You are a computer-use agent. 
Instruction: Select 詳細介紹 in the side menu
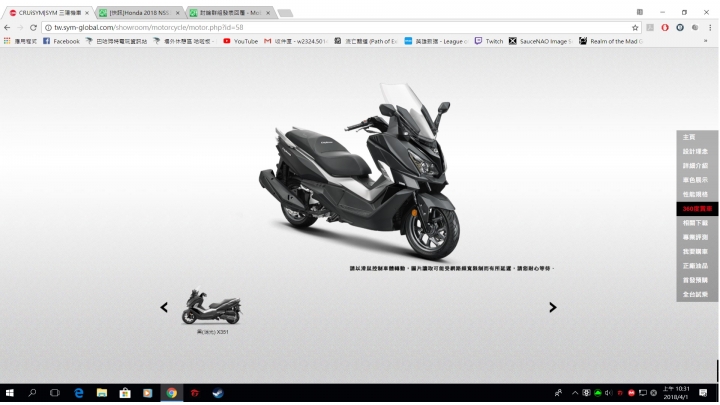point(697,166)
